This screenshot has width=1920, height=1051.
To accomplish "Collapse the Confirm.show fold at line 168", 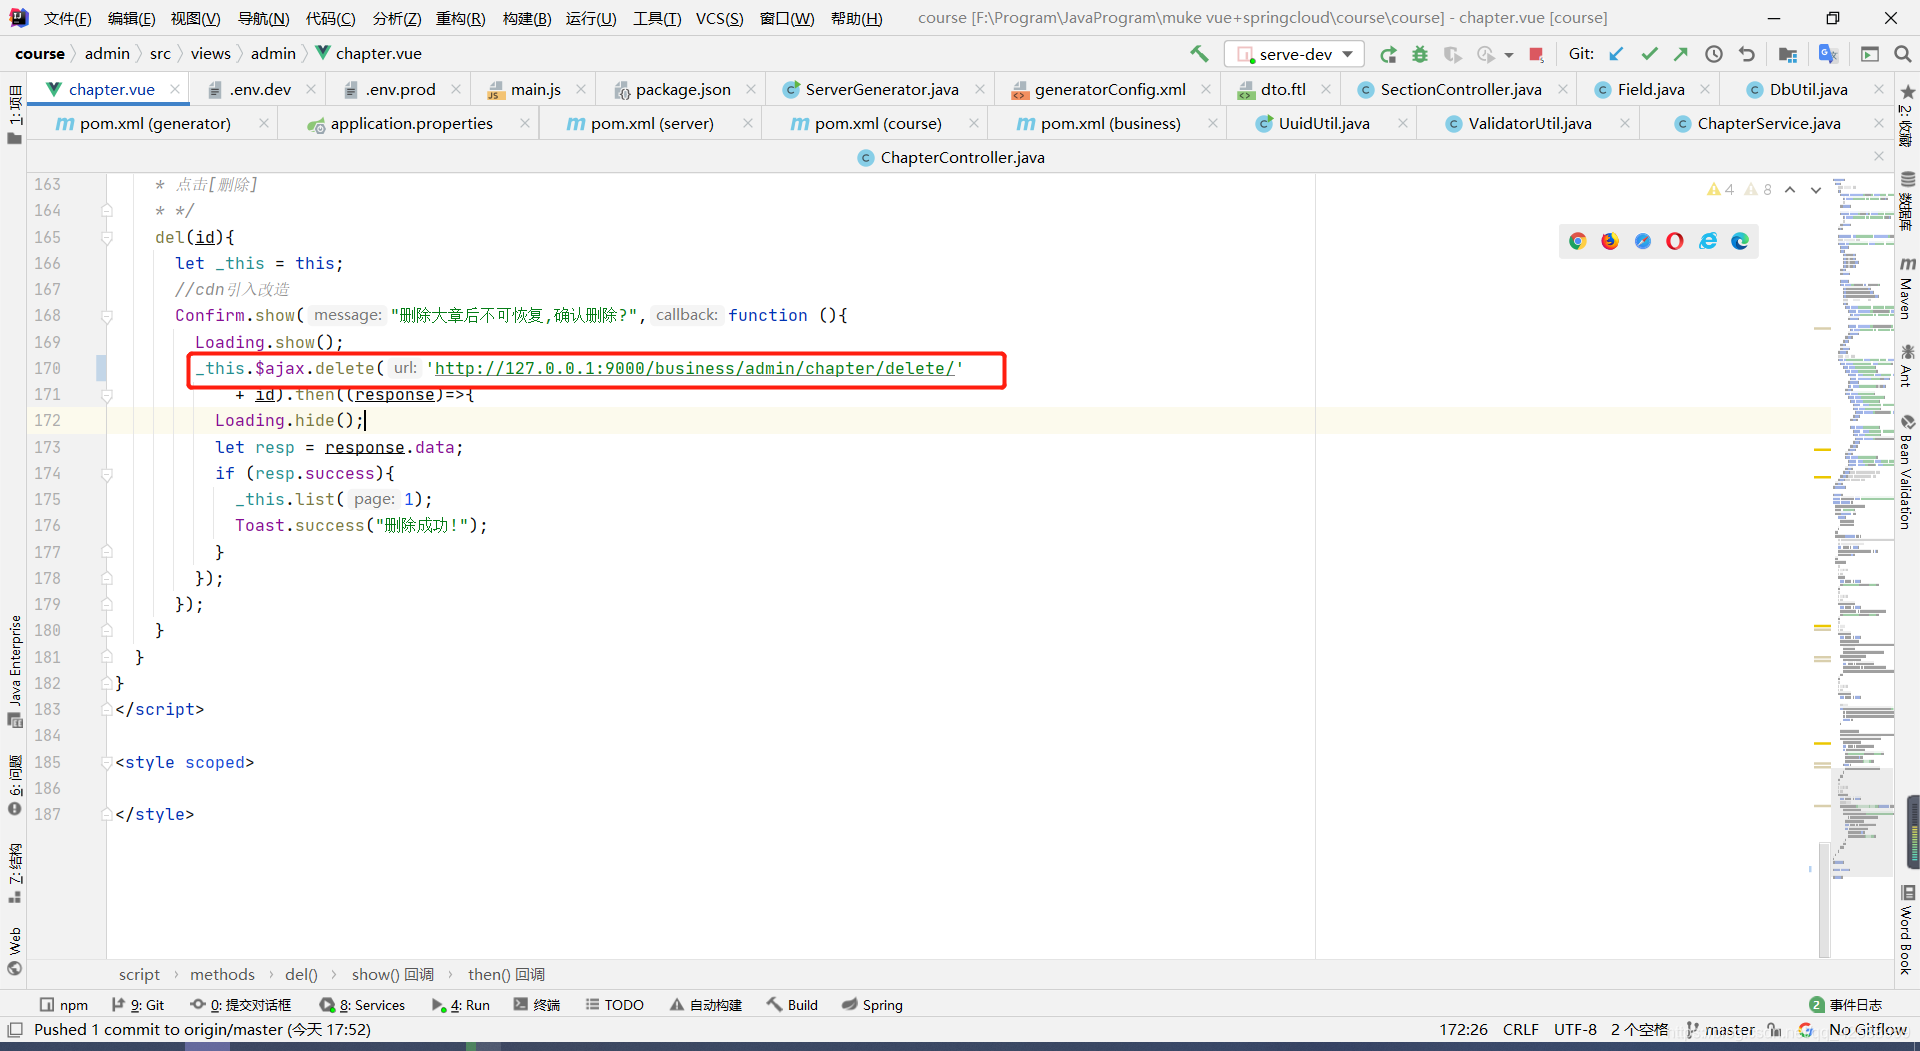I will click(106, 316).
